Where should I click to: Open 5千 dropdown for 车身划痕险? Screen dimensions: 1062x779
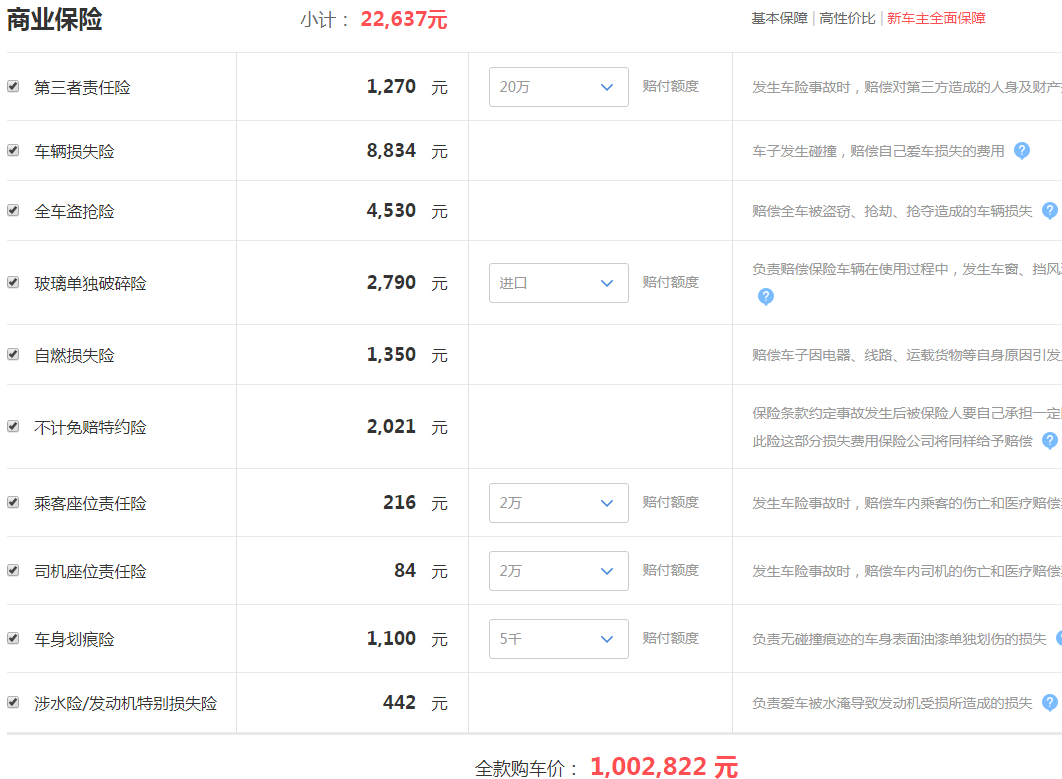(559, 639)
